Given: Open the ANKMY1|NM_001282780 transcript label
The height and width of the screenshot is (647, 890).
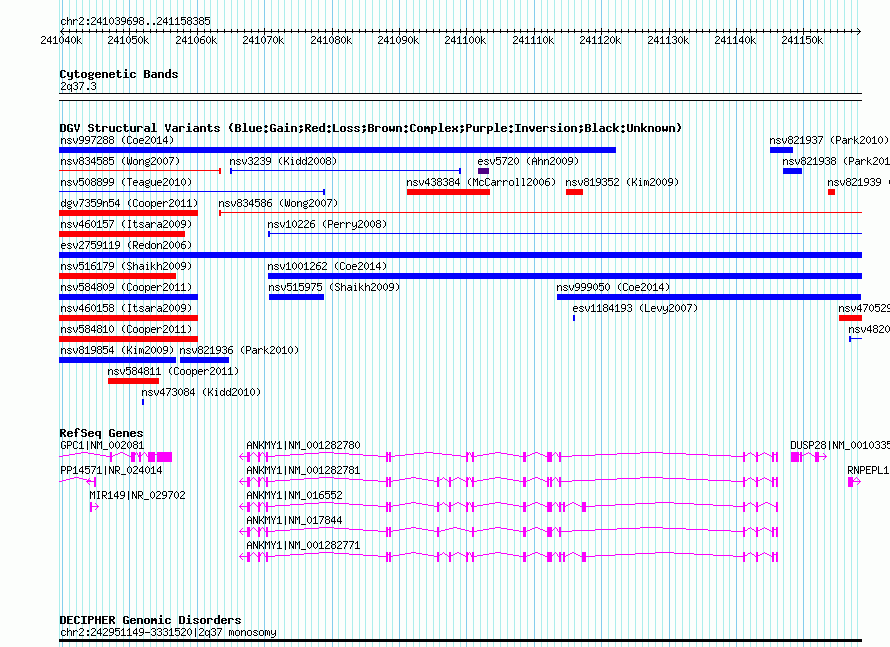Looking at the screenshot, I should click(303, 446).
